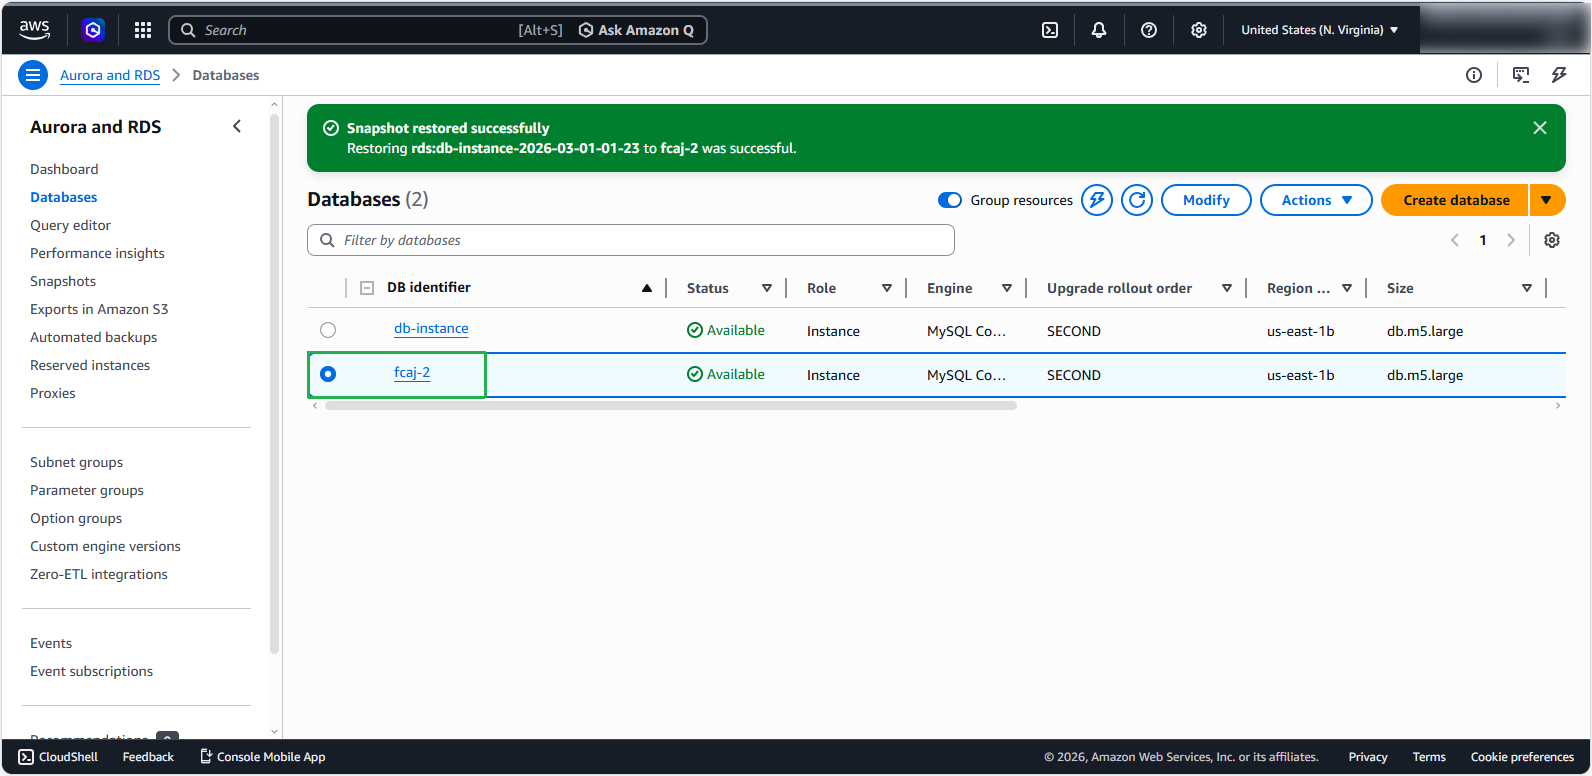Open Events in the sidebar
Viewport: 1592px width, 776px height.
tap(51, 643)
